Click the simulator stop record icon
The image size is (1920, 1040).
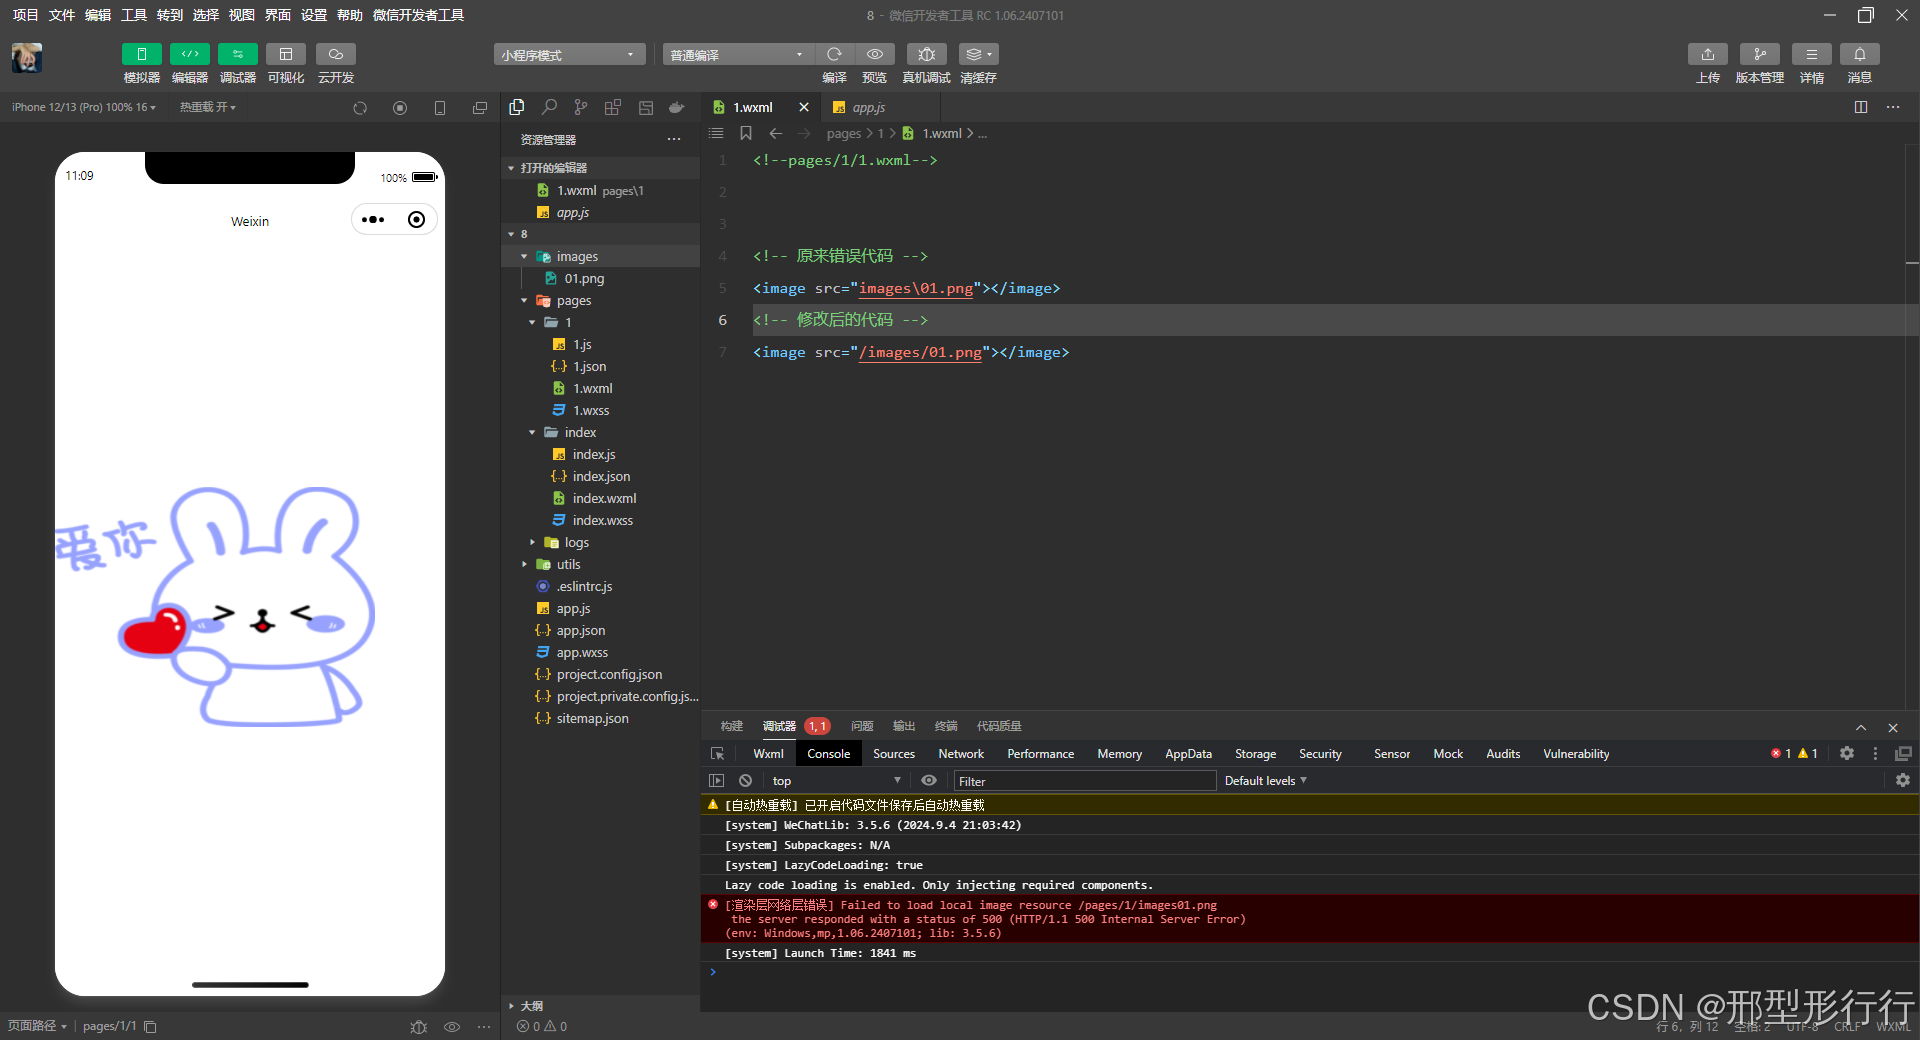400,108
